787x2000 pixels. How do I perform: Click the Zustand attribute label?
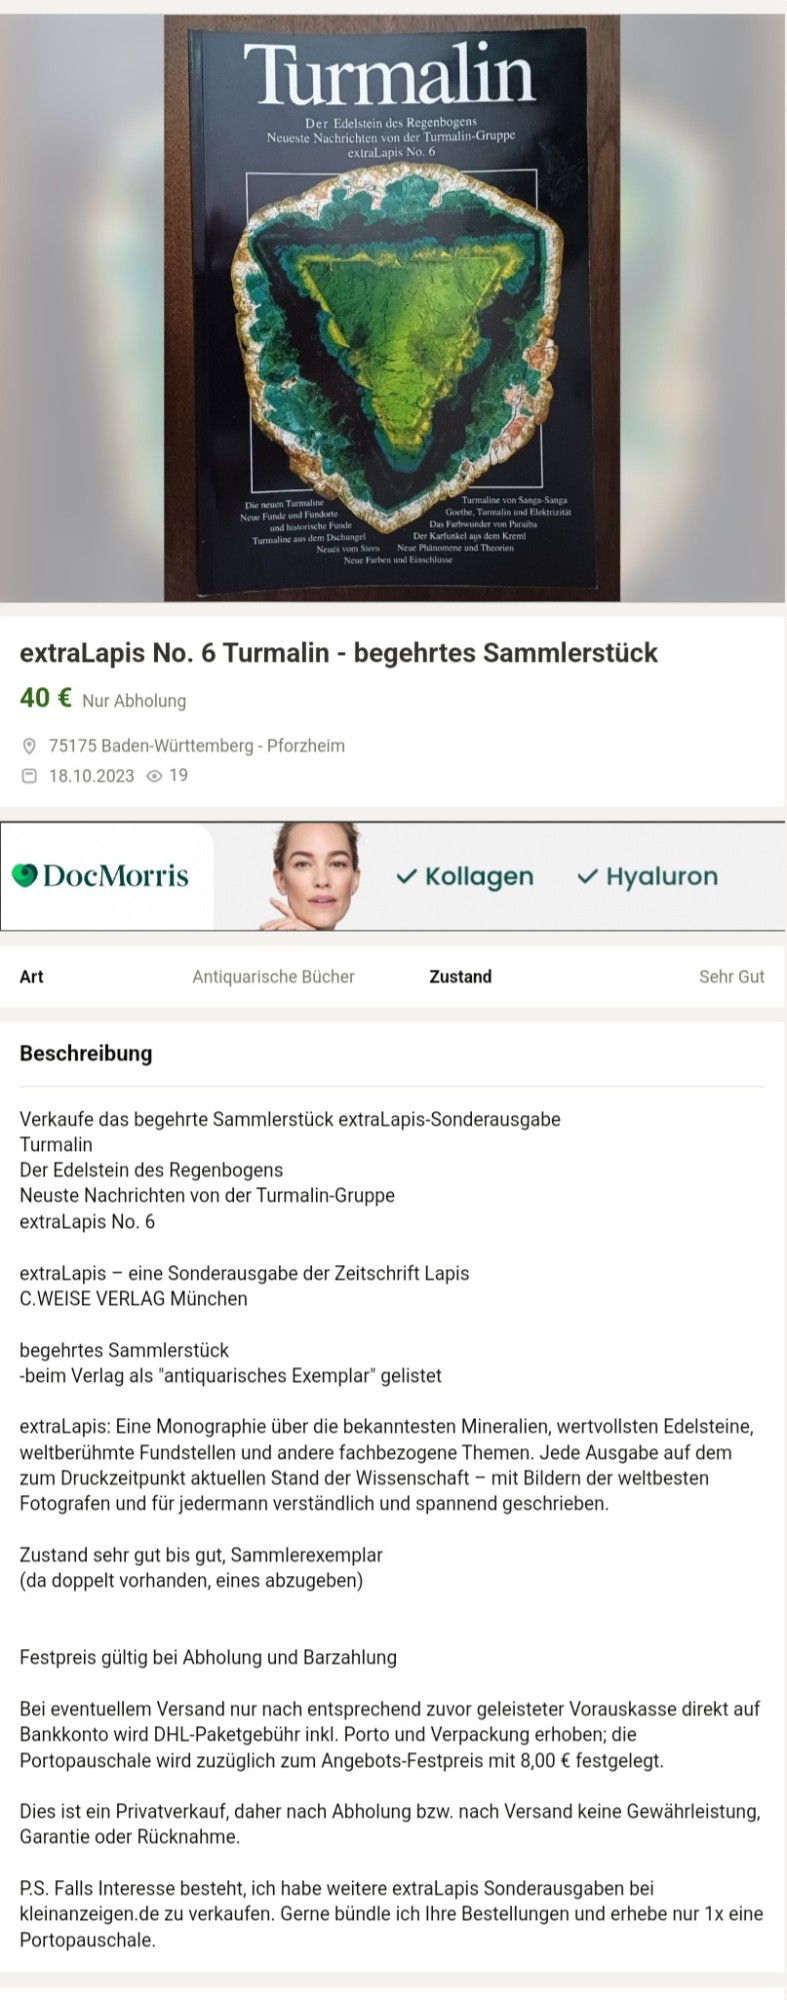point(460,977)
